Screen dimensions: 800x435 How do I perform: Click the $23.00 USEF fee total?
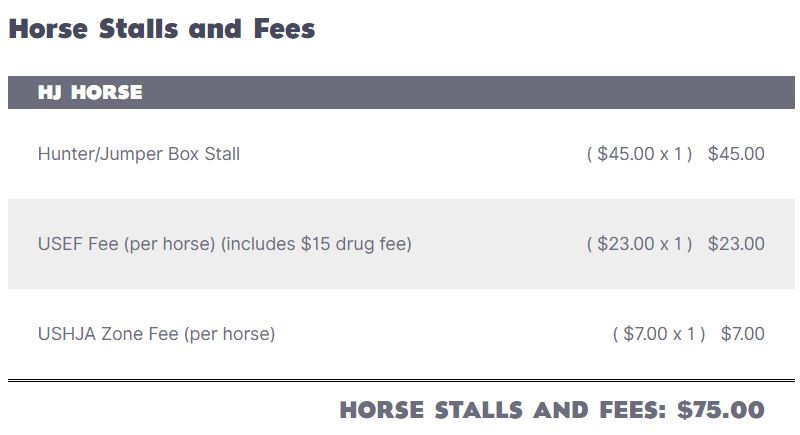point(736,244)
